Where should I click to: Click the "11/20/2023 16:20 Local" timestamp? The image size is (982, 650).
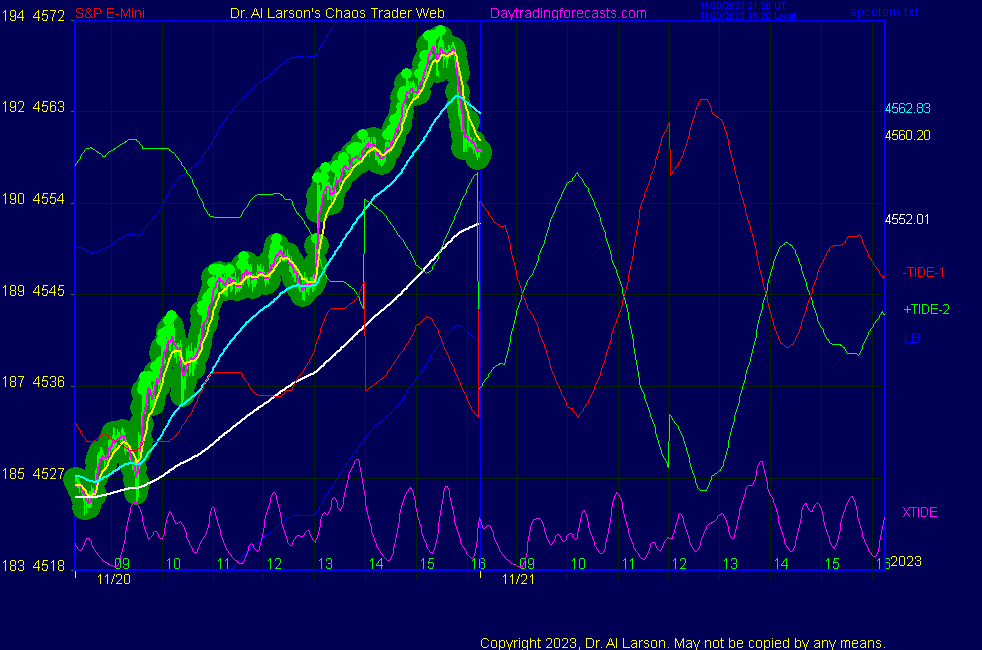tap(748, 16)
